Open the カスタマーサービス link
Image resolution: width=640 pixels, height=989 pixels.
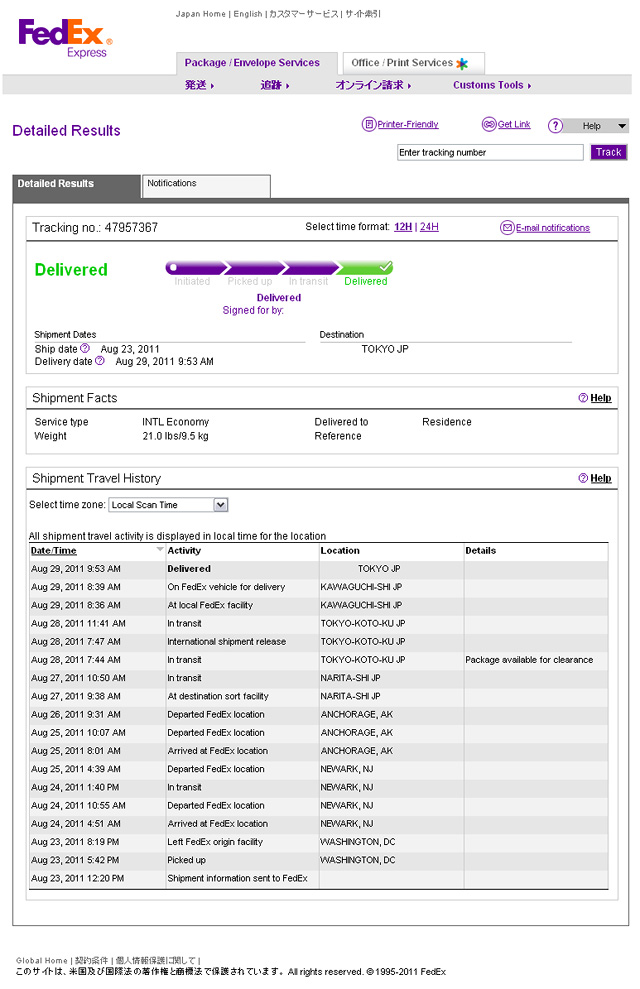[304, 14]
